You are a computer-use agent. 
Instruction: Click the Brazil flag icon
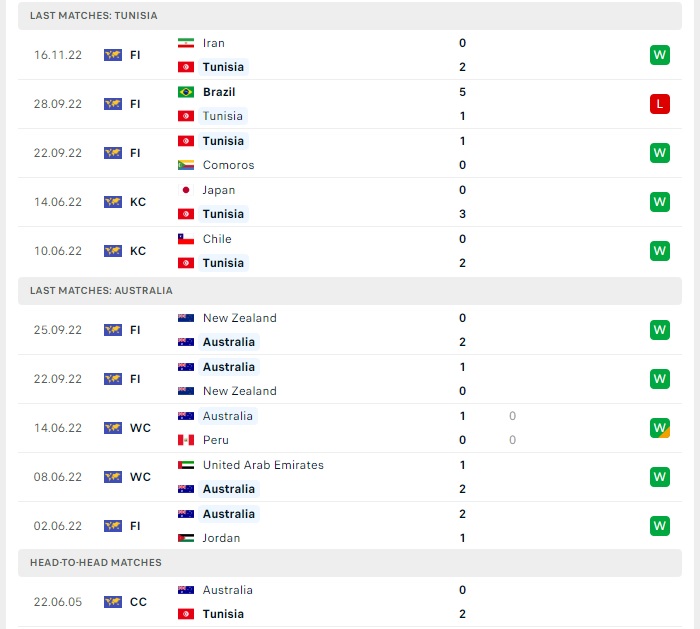click(x=186, y=92)
